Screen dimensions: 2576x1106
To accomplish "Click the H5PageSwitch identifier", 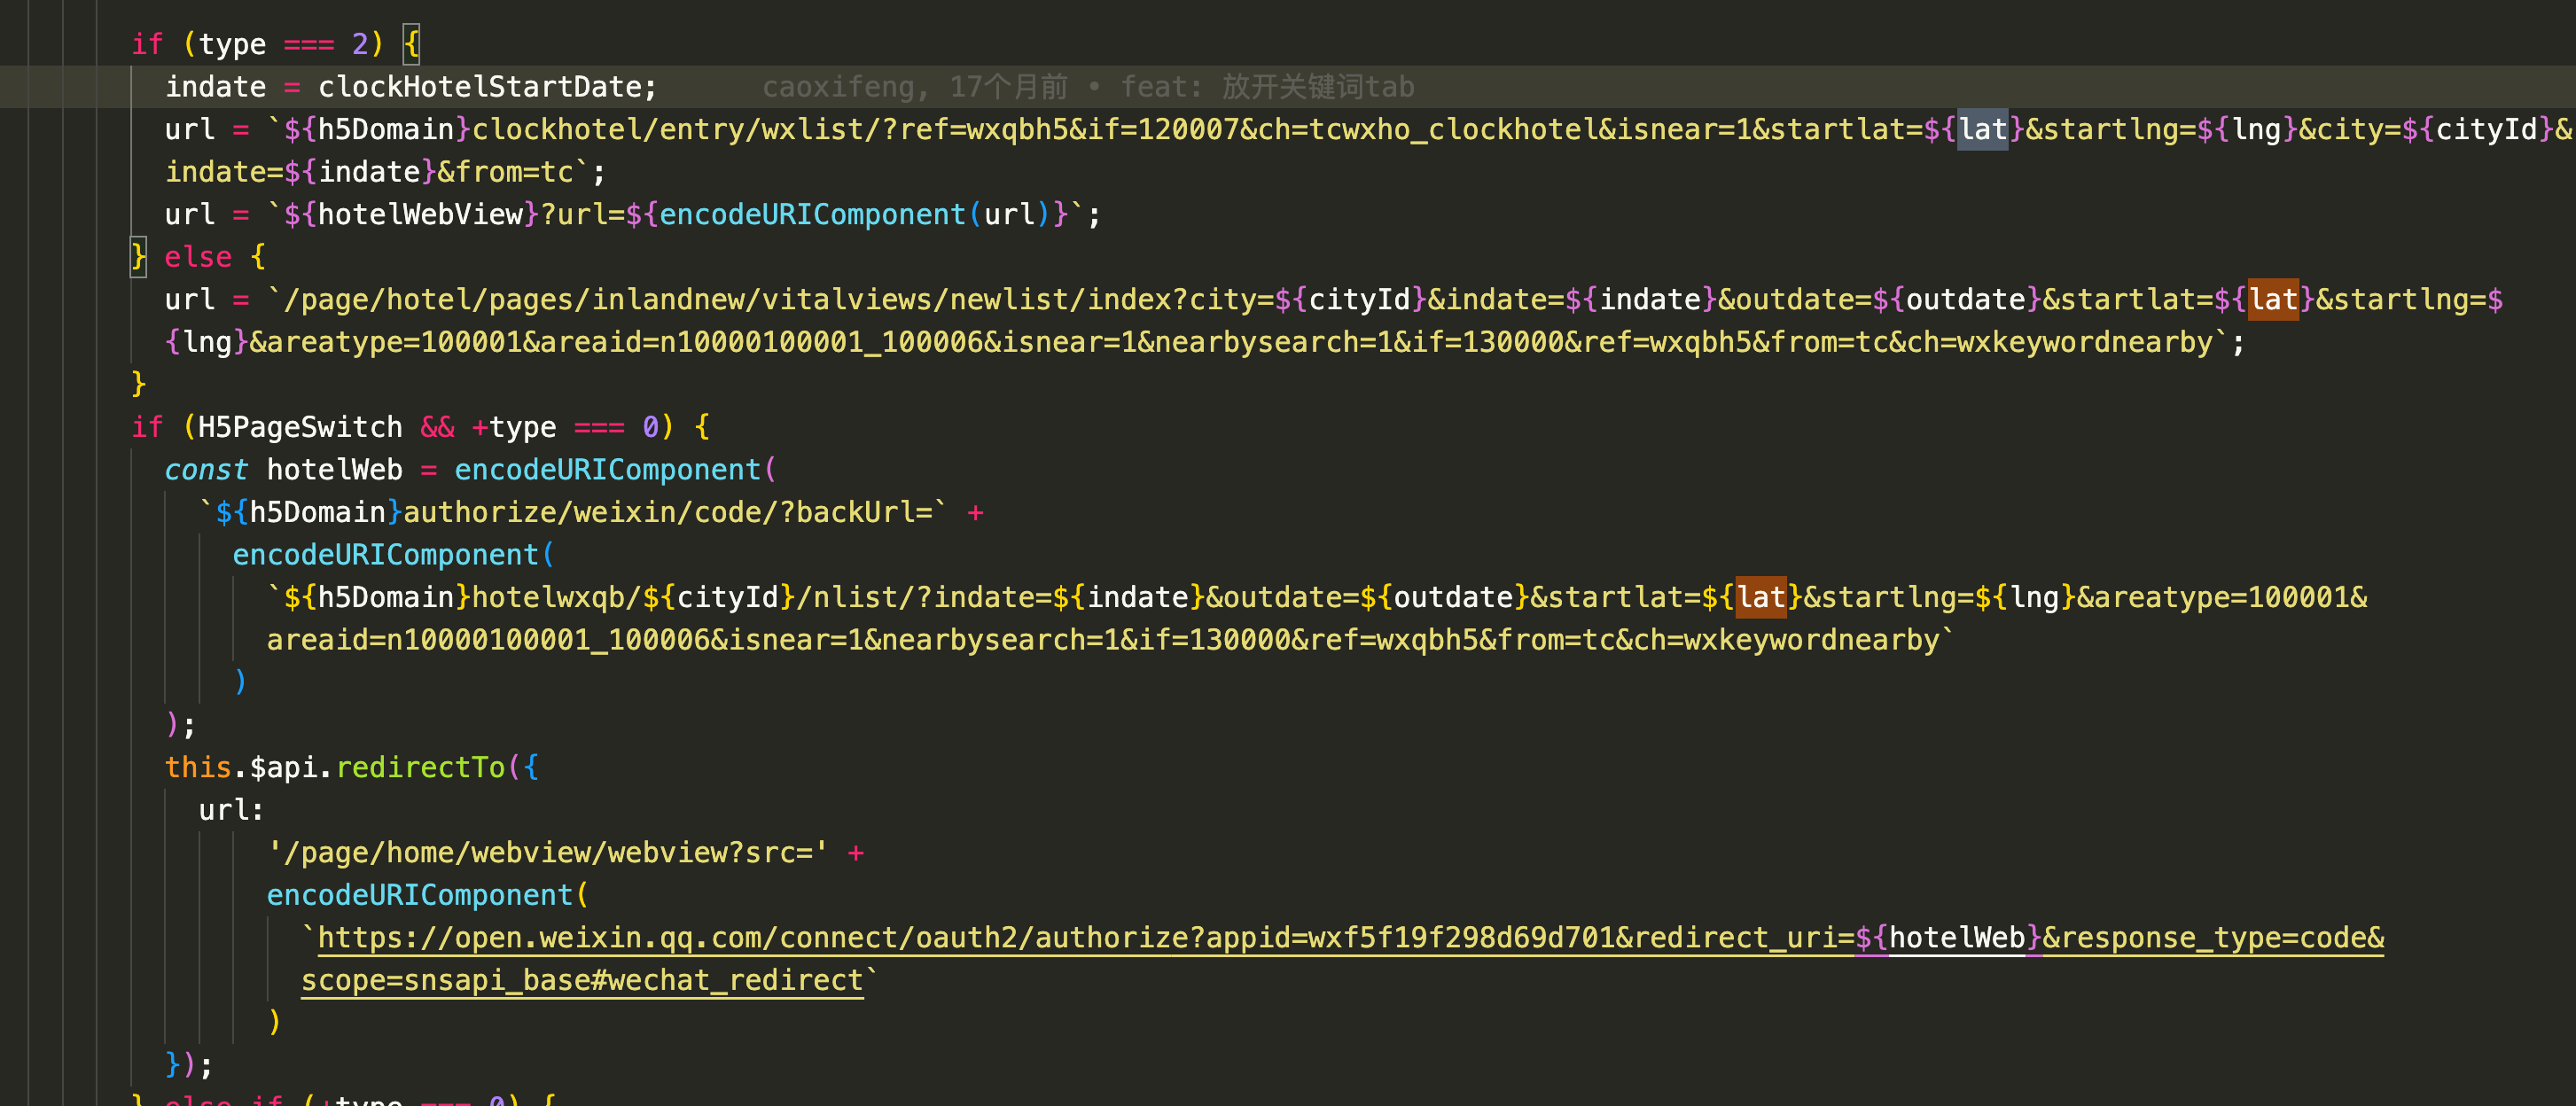I will 299,428.
